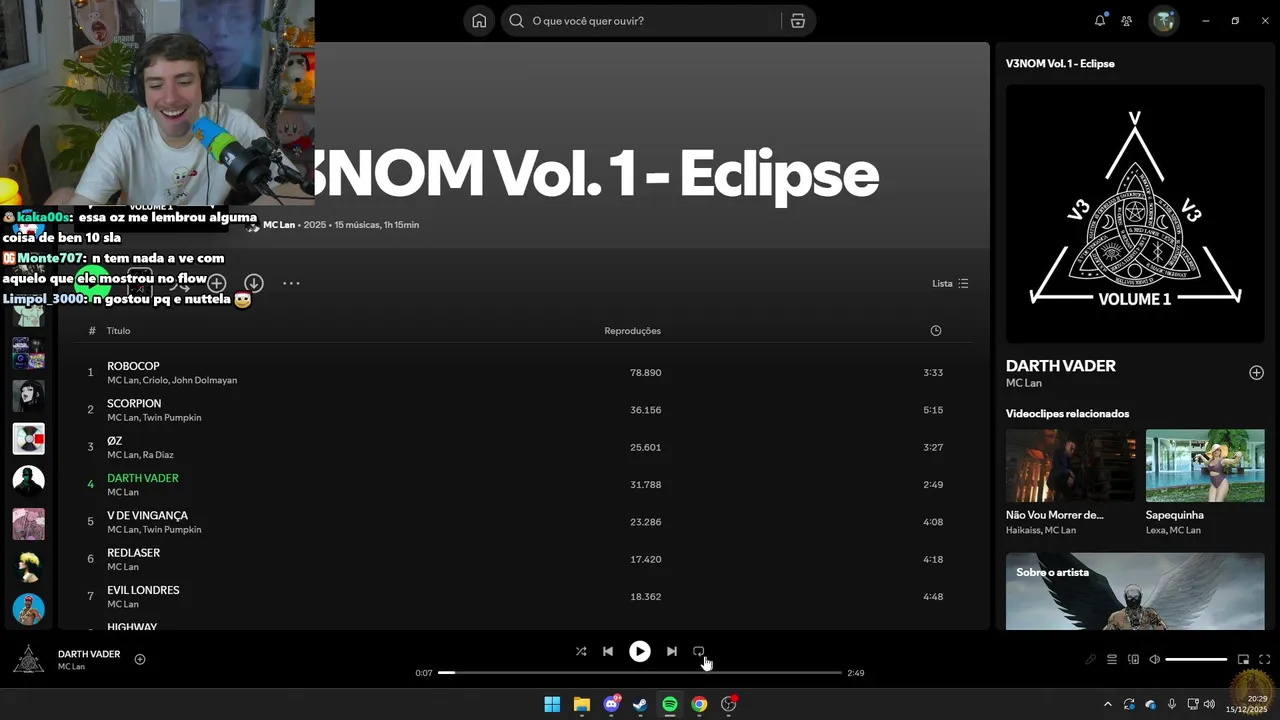Image resolution: width=1280 pixels, height=720 pixels.
Task: Adjust the volume slider
Action: (x=1196, y=660)
